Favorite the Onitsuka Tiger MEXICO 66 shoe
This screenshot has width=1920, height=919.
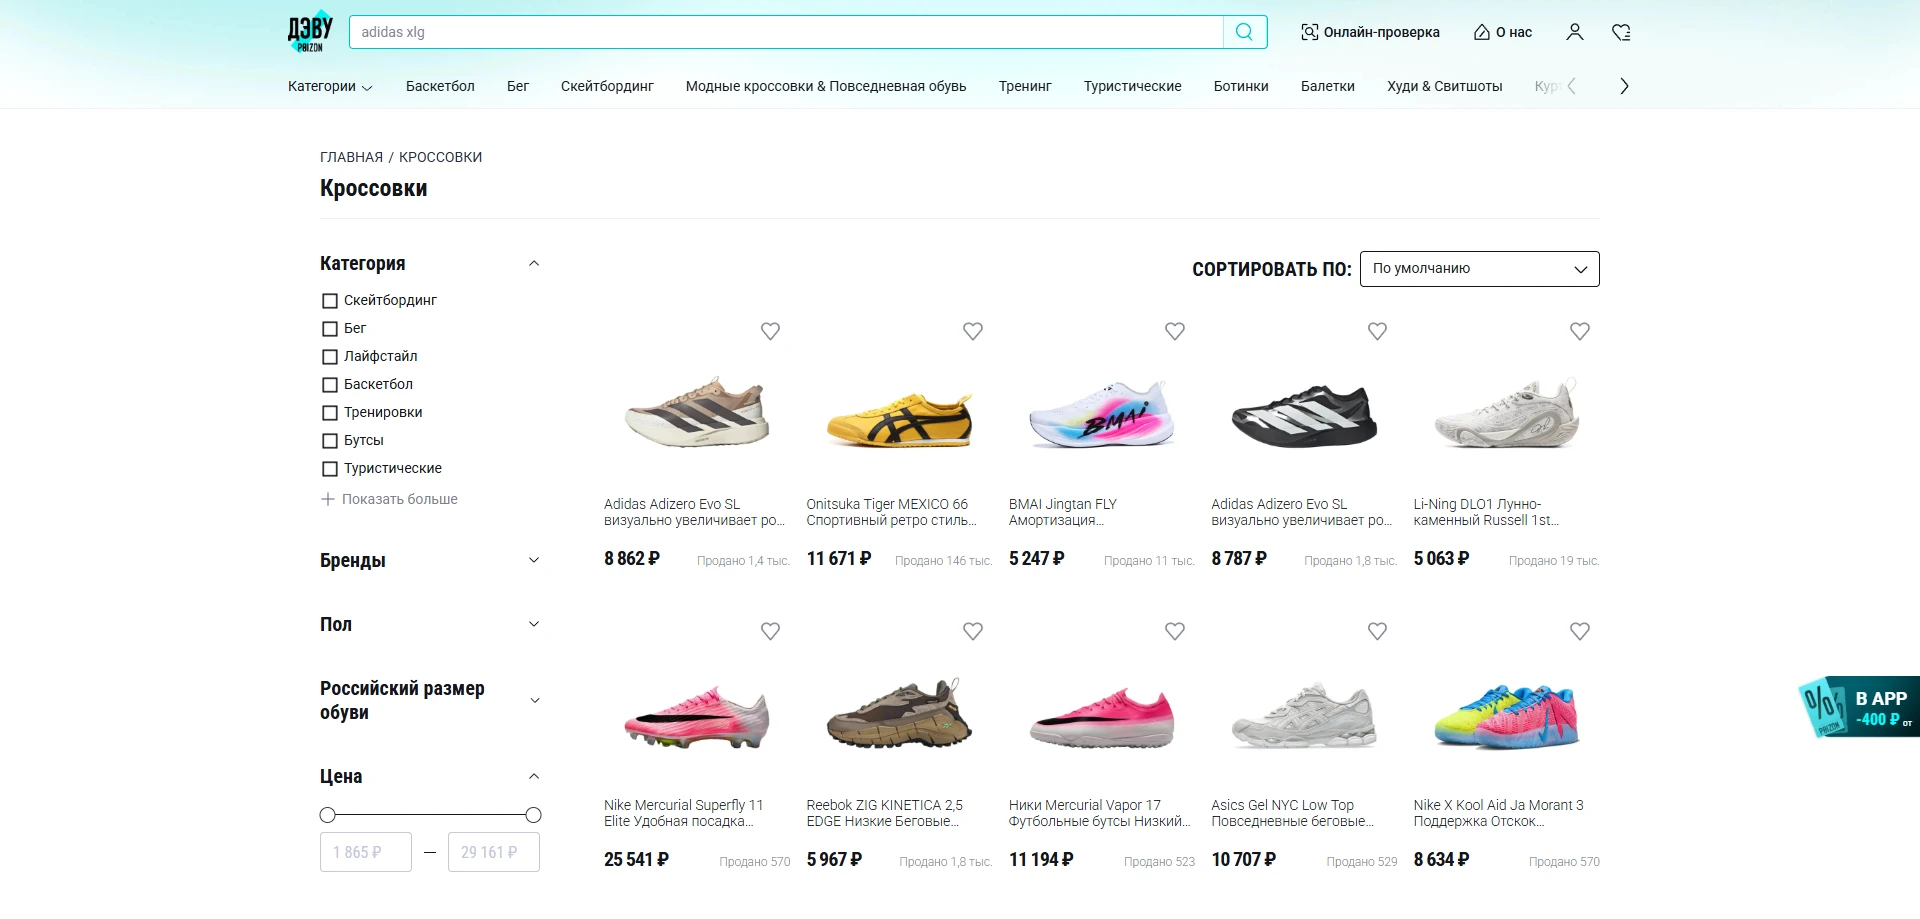point(973,331)
